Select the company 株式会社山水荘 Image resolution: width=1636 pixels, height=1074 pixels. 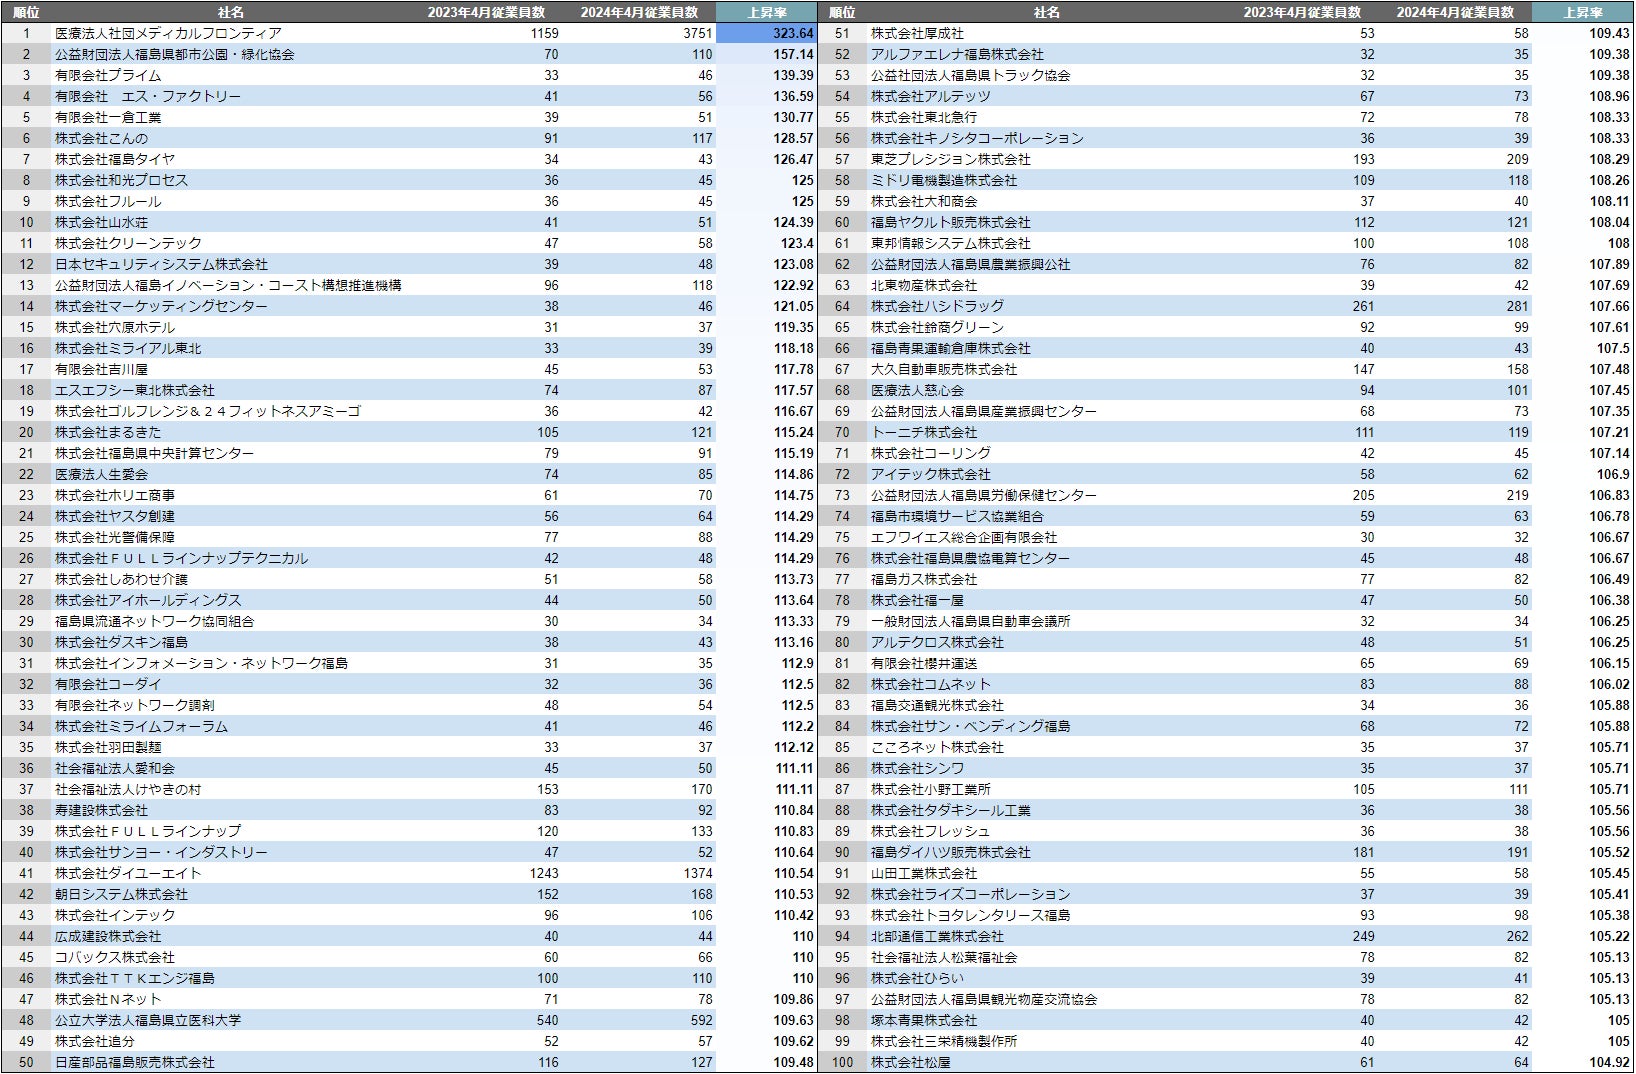(x=101, y=222)
